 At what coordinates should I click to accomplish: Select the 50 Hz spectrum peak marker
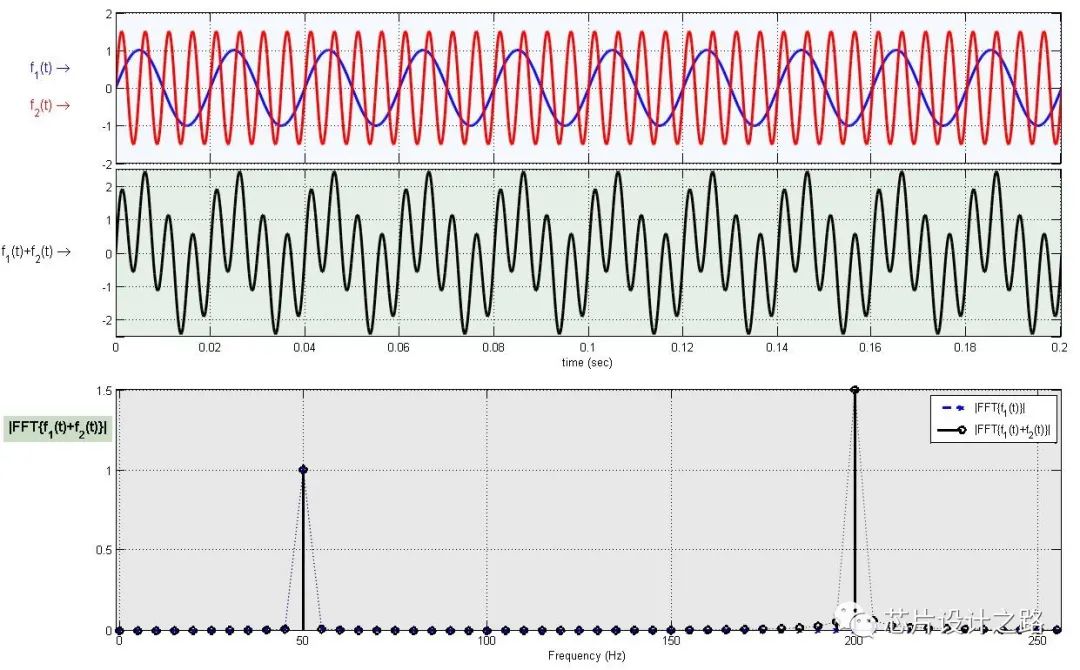tap(303, 470)
